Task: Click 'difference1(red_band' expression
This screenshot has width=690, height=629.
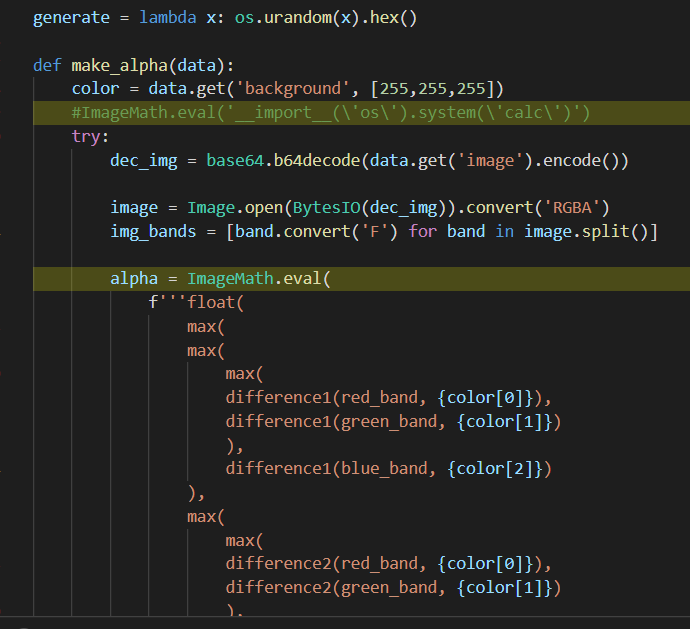Action: point(321,398)
